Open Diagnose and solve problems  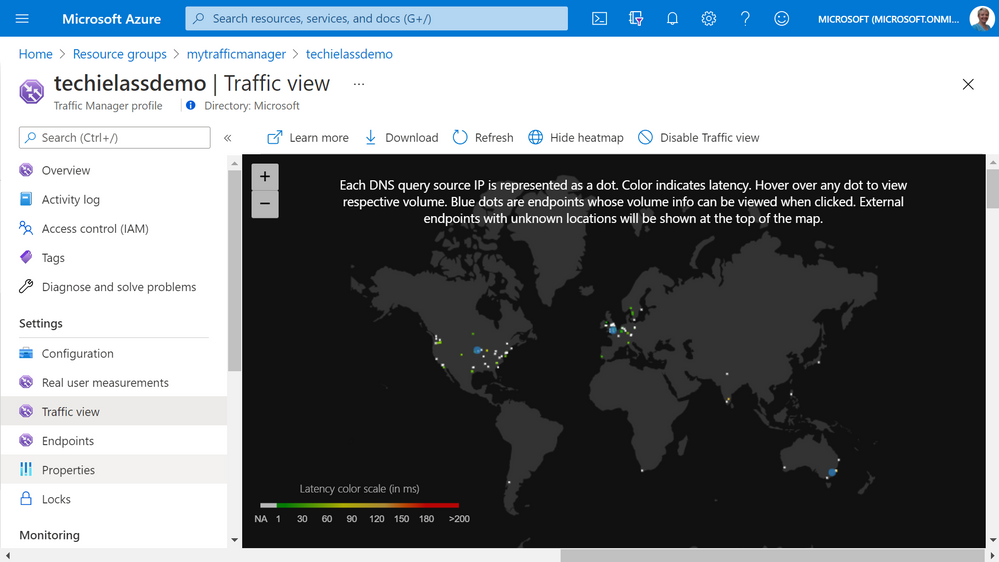click(114, 287)
